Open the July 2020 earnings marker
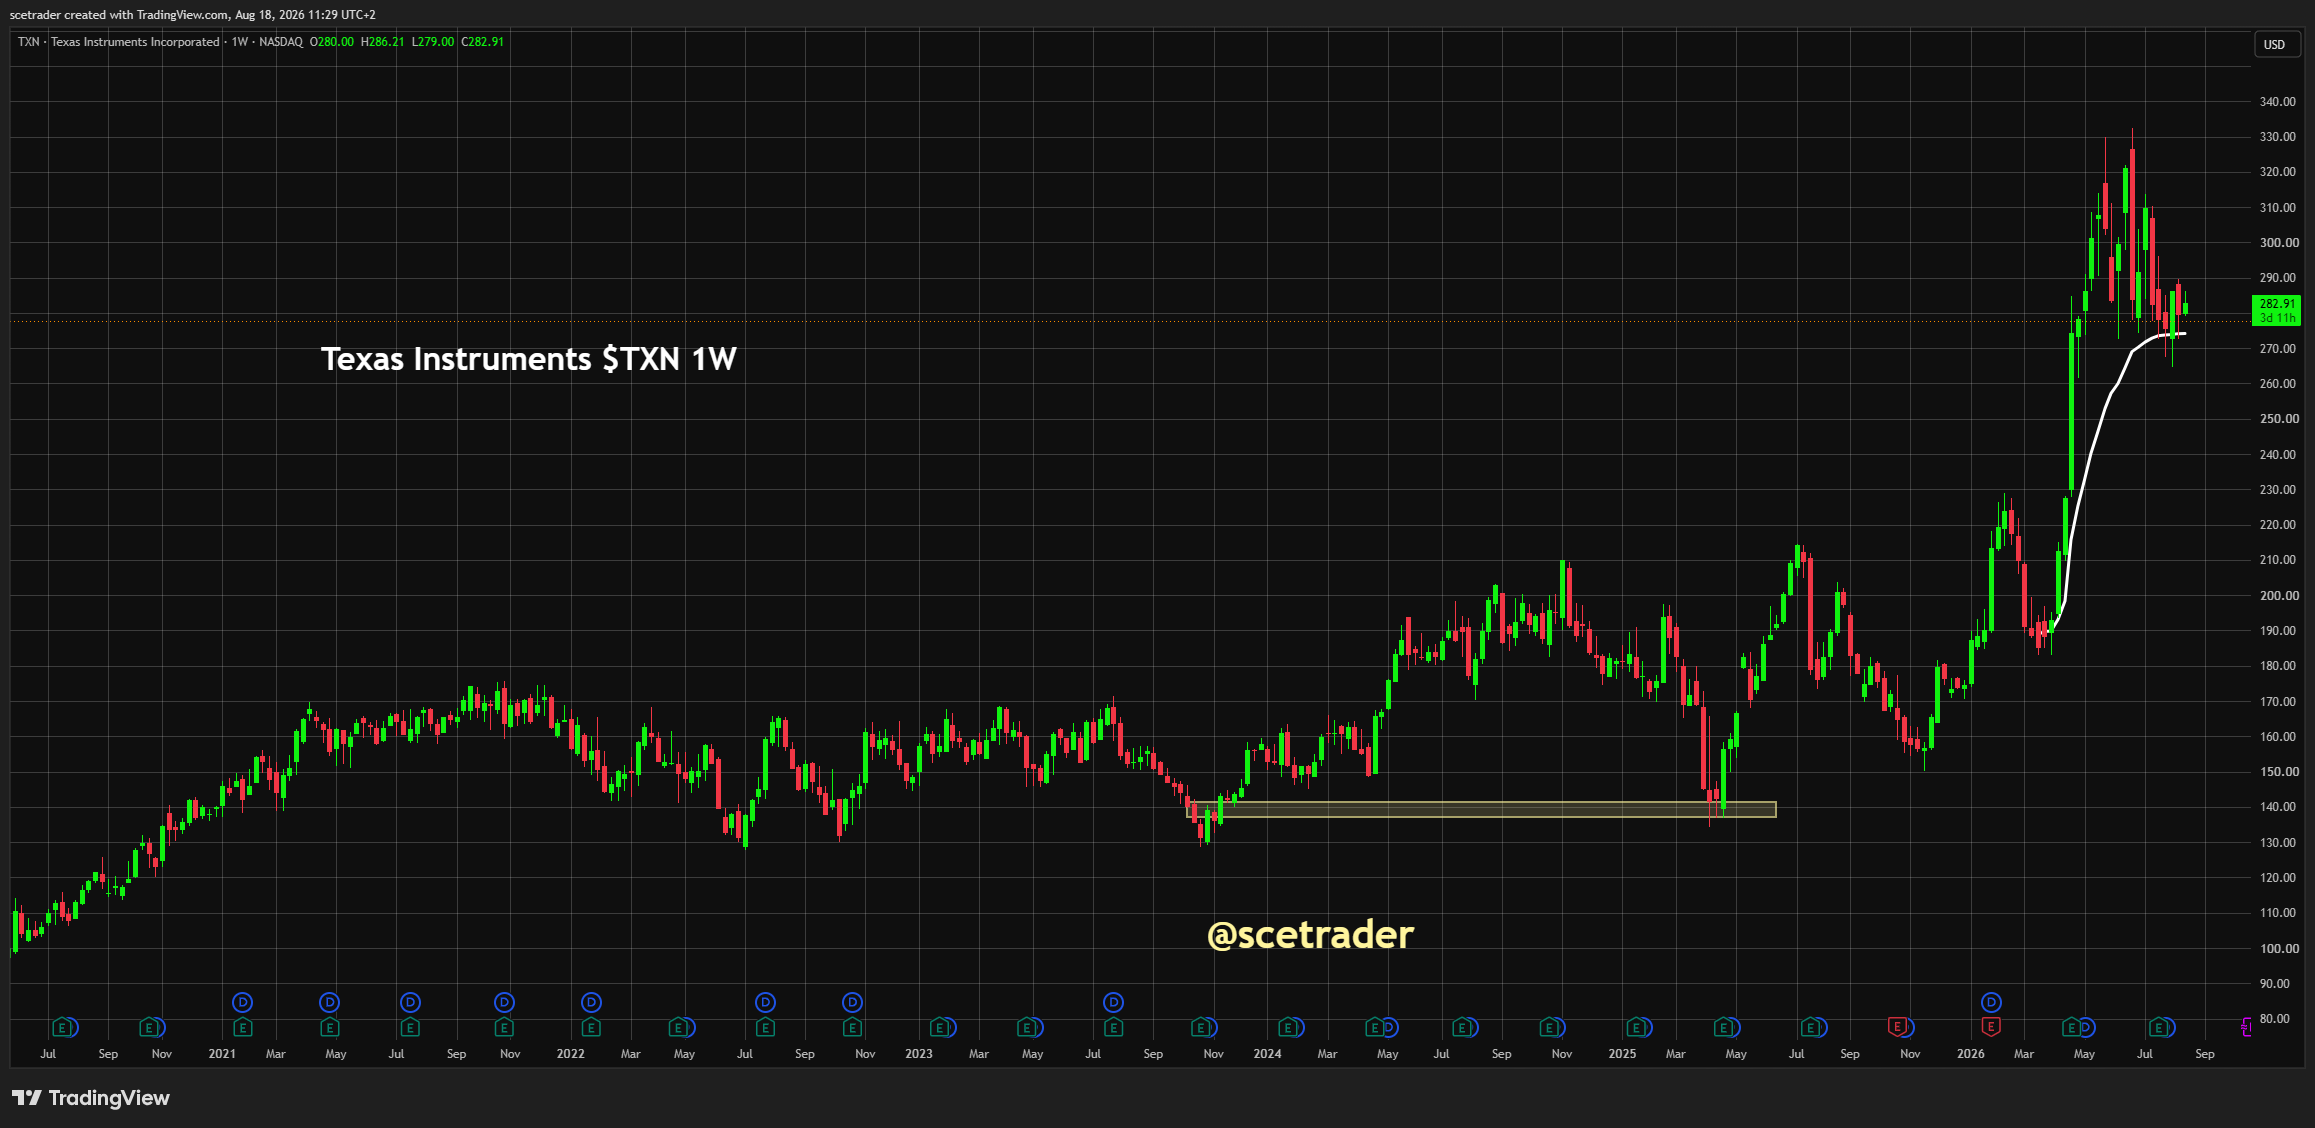2315x1128 pixels. point(62,1027)
